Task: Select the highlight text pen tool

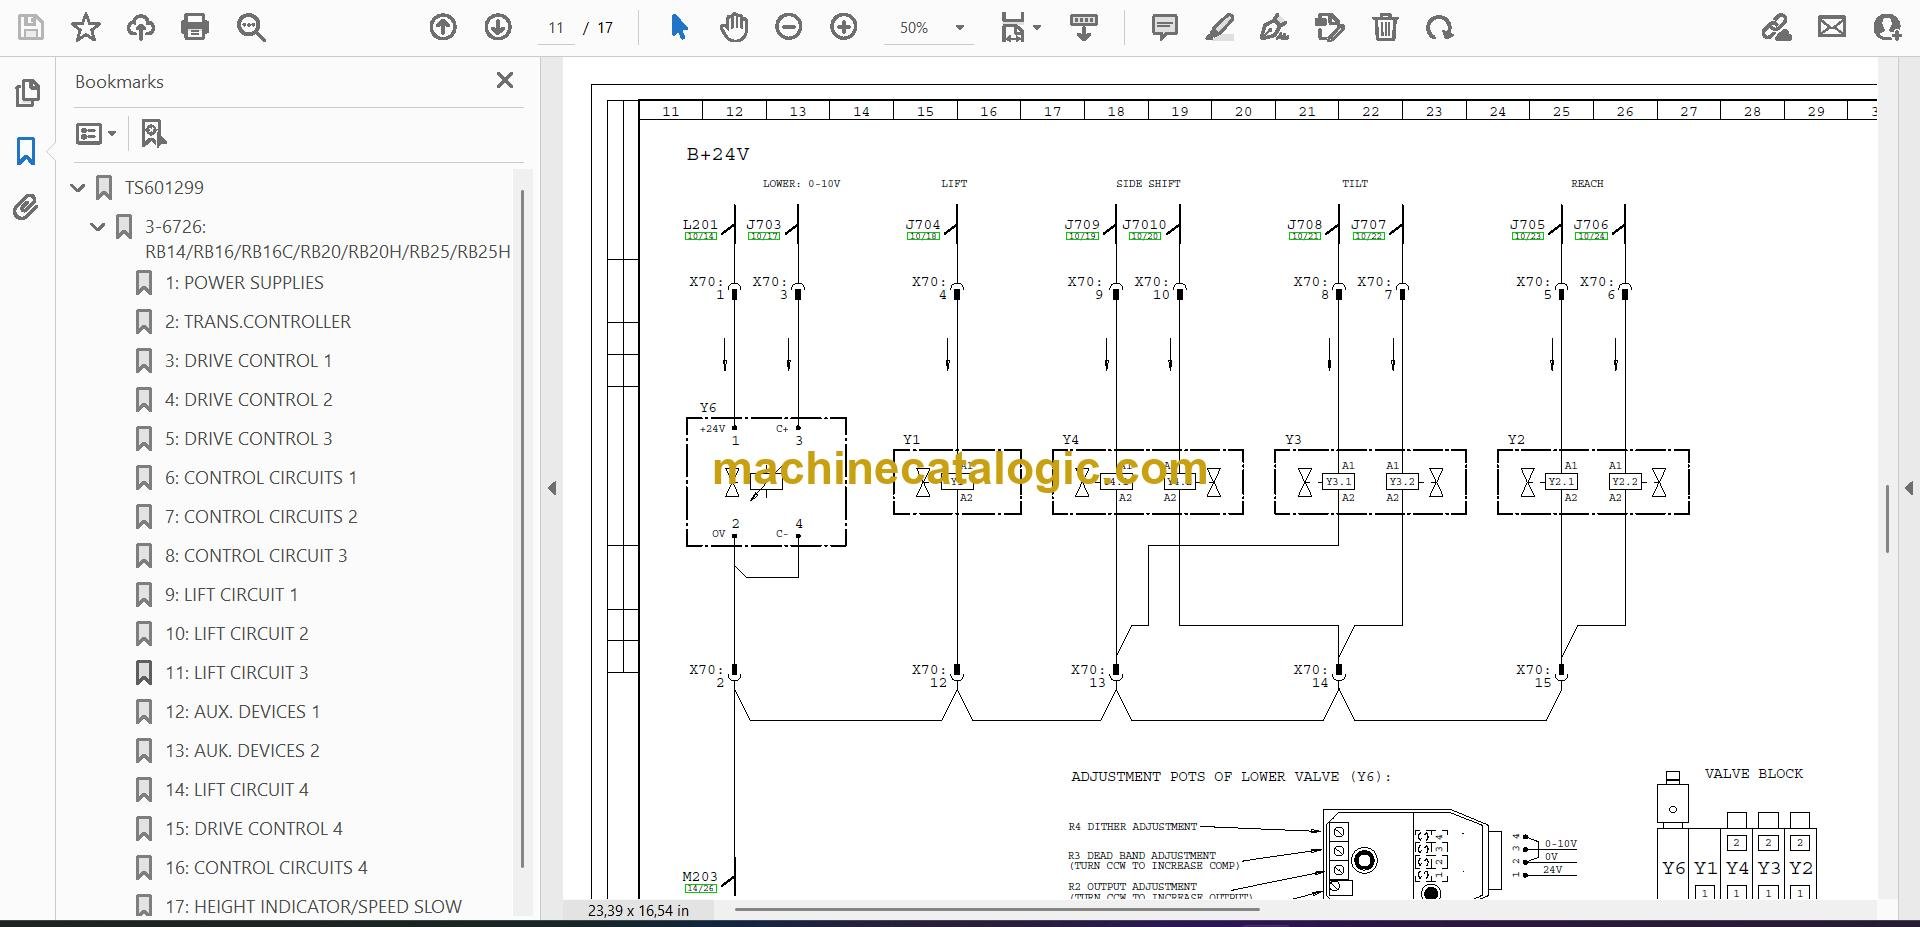Action: coord(1219,27)
